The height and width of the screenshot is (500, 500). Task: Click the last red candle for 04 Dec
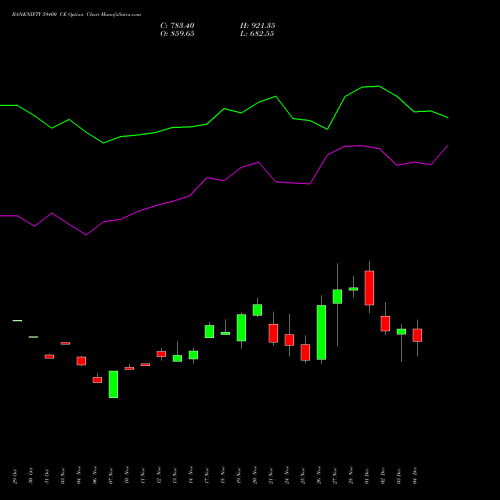[x=417, y=335]
